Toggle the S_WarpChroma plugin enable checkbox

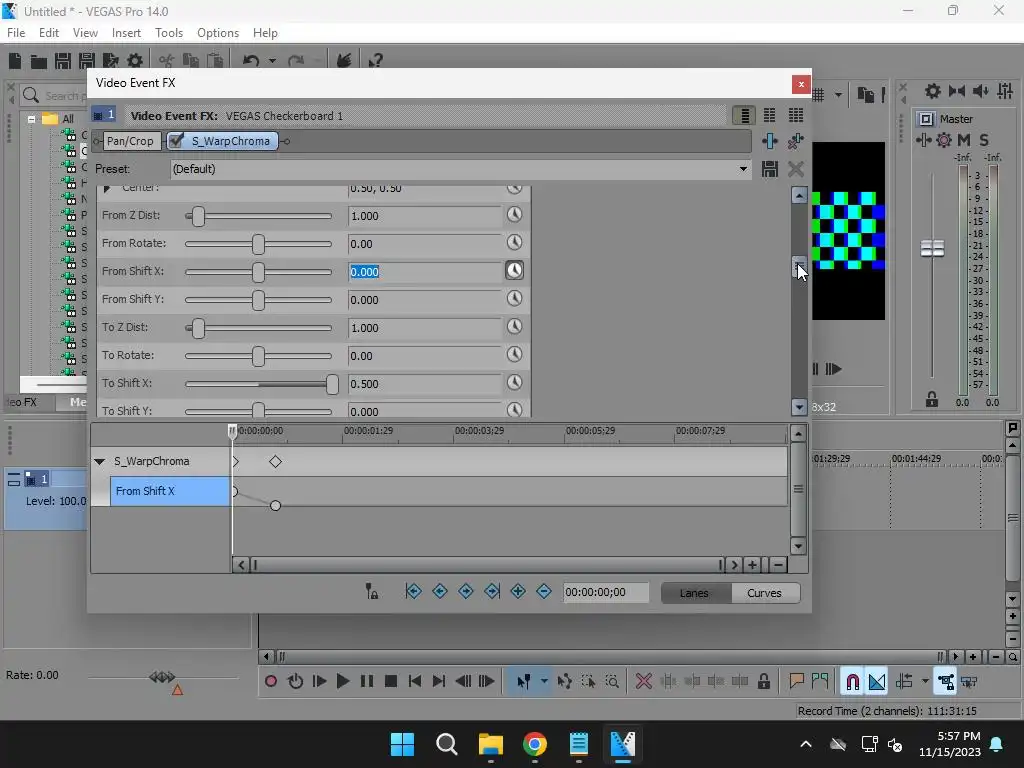tap(176, 140)
